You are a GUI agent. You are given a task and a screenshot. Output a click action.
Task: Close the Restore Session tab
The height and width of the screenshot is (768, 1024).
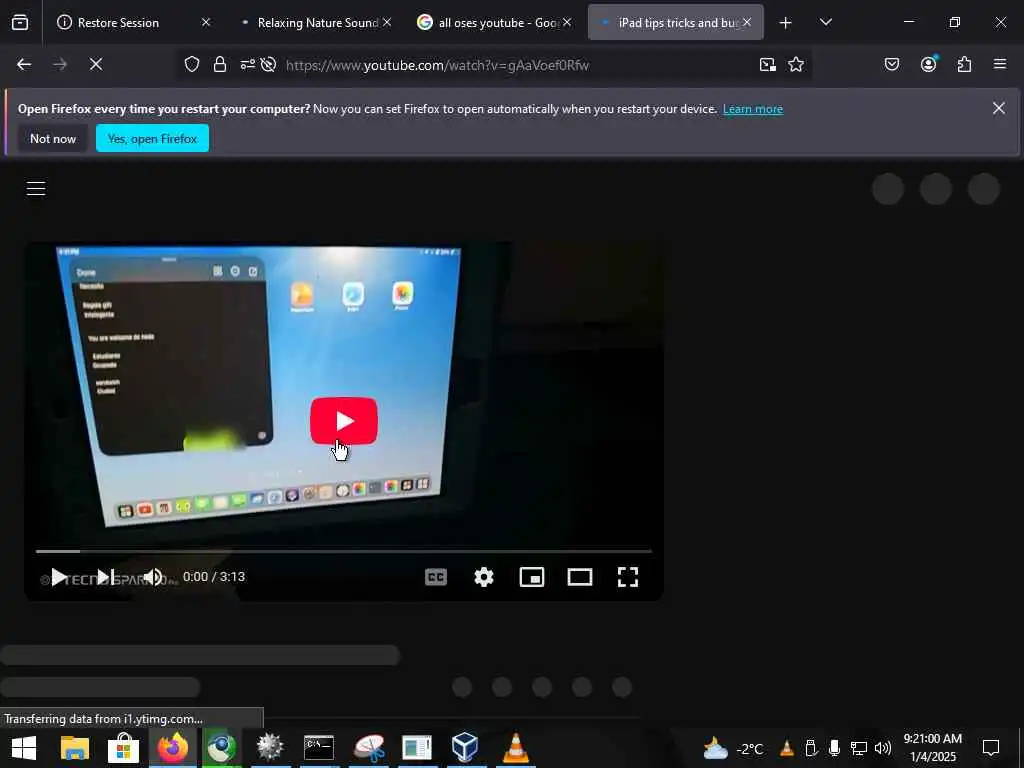[x=206, y=22]
